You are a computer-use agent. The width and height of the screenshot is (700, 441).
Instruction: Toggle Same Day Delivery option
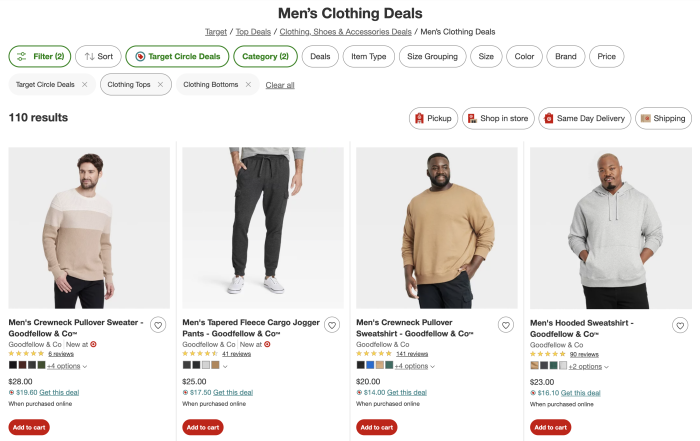(x=583, y=118)
